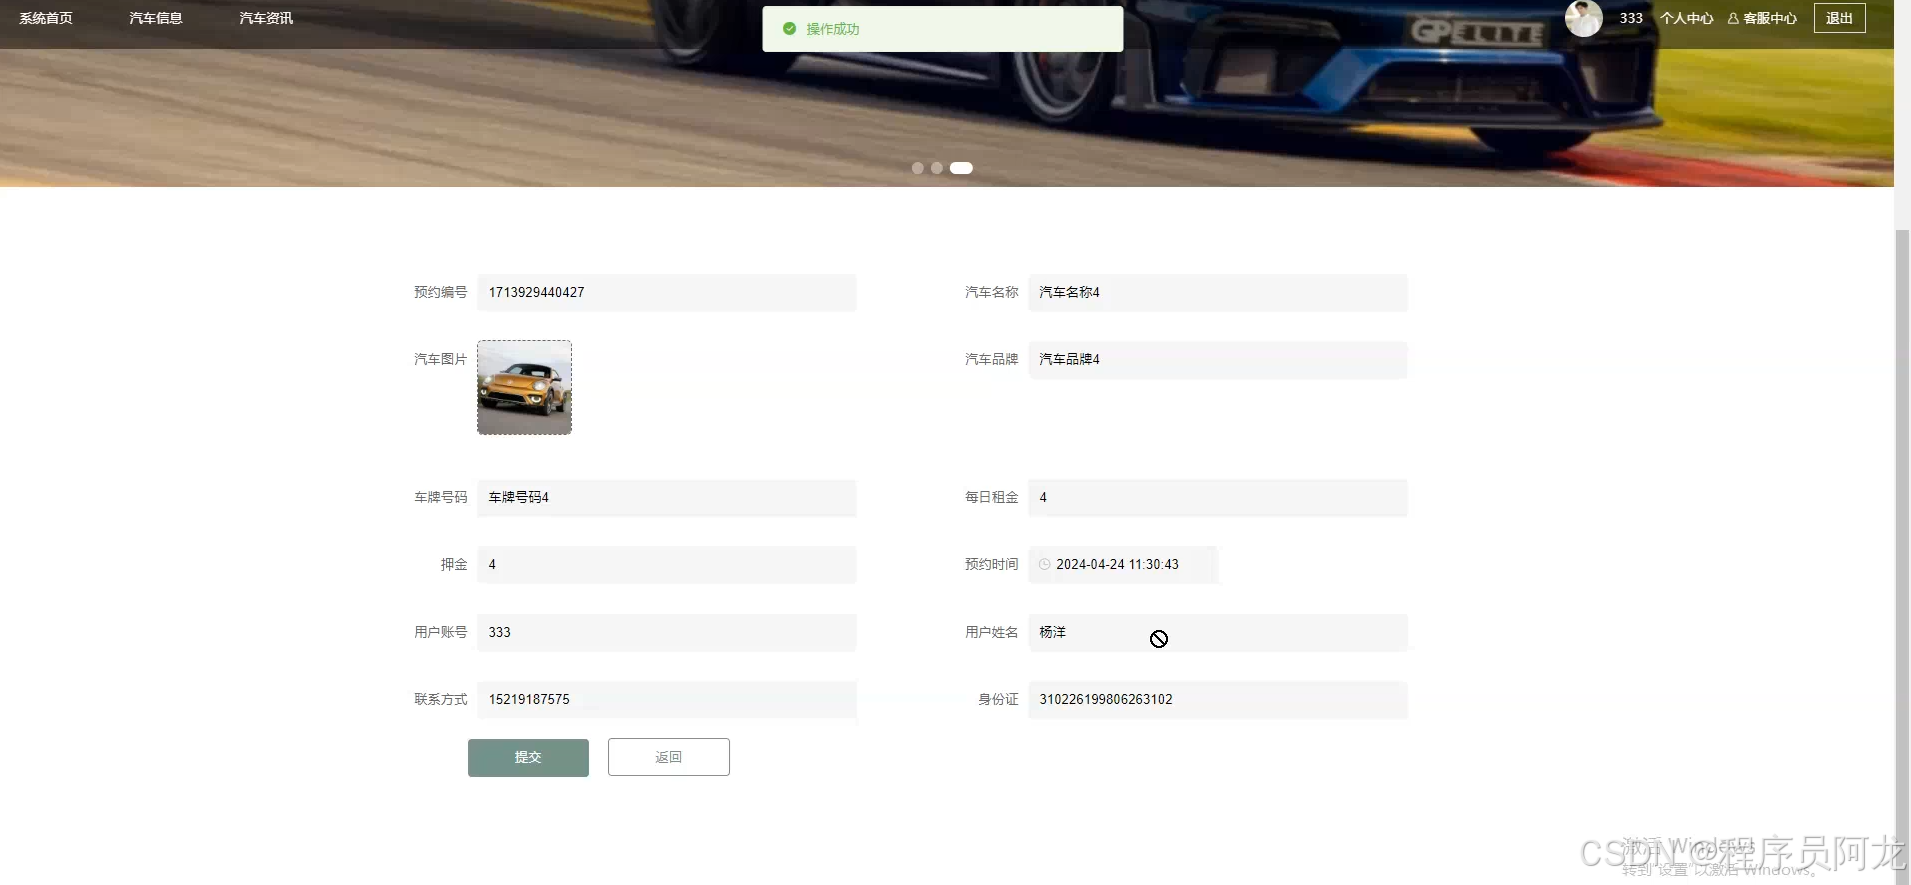Open 客服中心 customer service

tap(1770, 18)
